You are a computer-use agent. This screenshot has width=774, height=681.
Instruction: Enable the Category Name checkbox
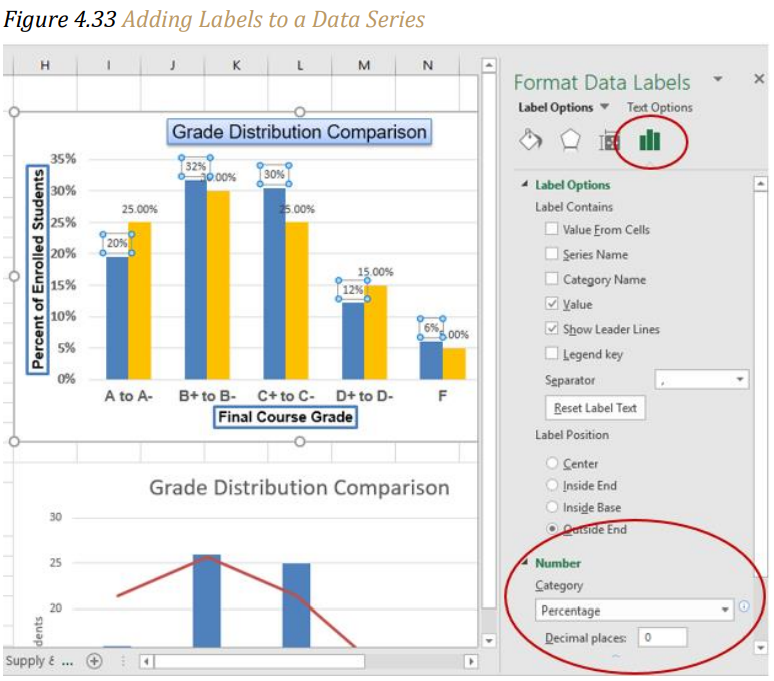click(551, 278)
